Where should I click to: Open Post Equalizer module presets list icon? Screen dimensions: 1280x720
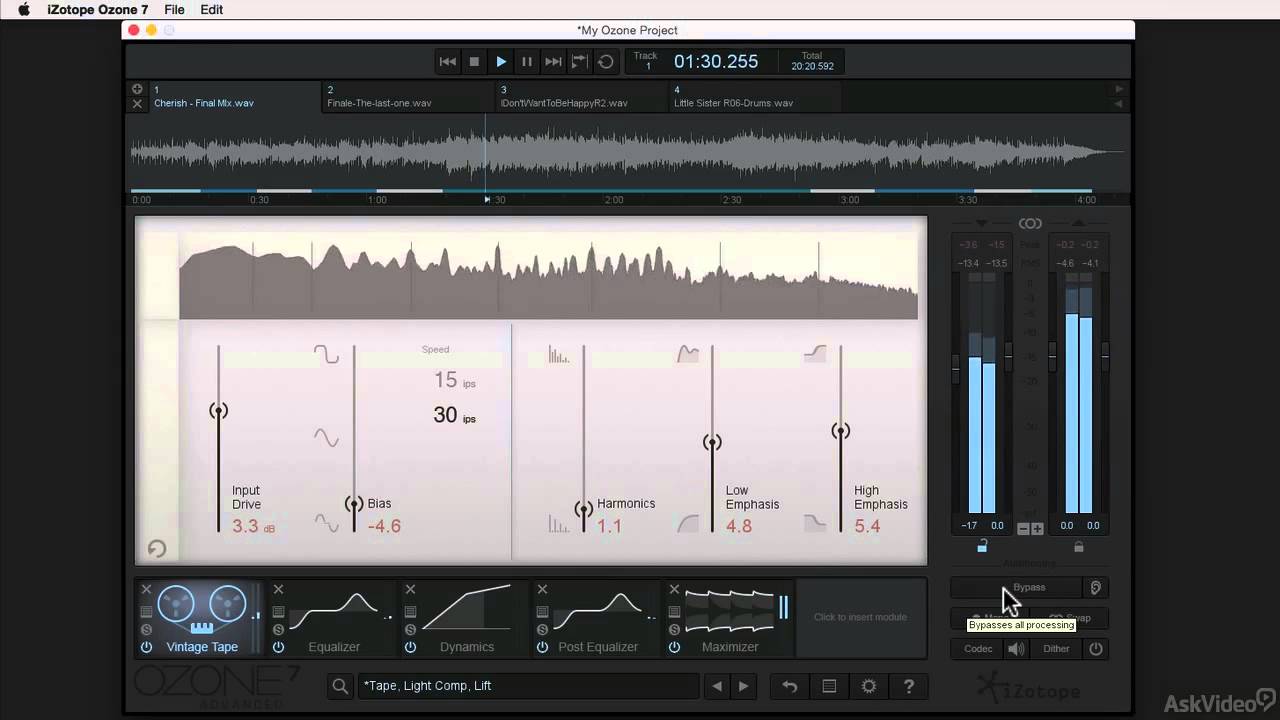point(542,611)
